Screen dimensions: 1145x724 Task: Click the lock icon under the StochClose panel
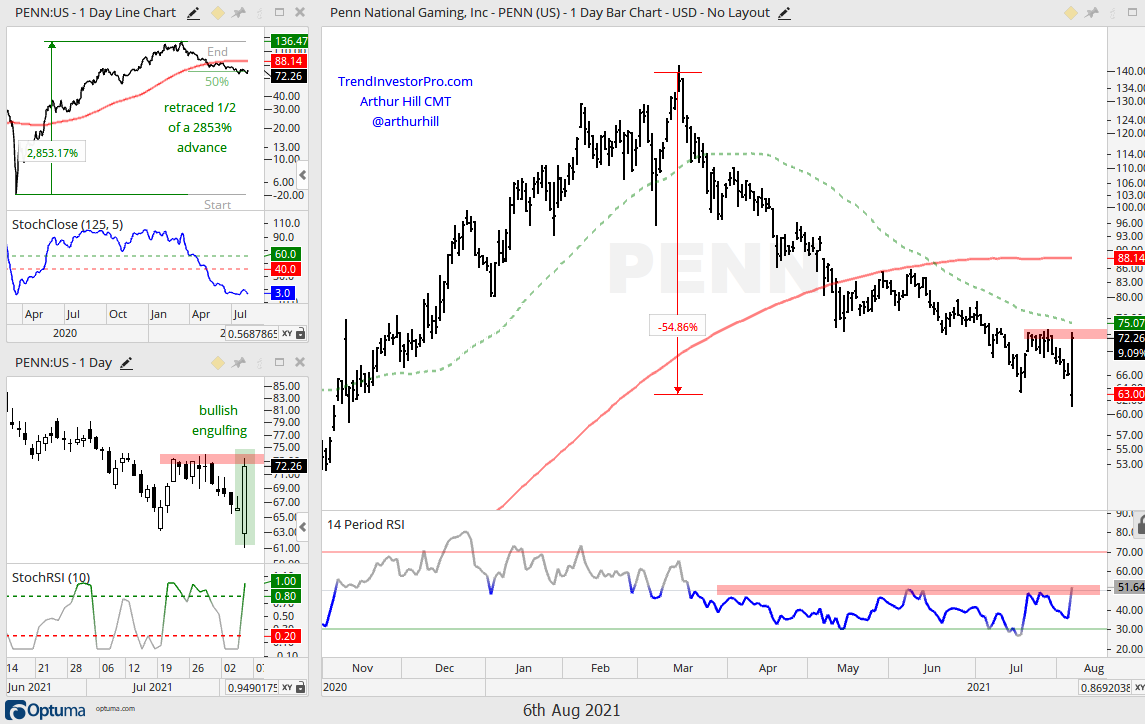point(301,334)
